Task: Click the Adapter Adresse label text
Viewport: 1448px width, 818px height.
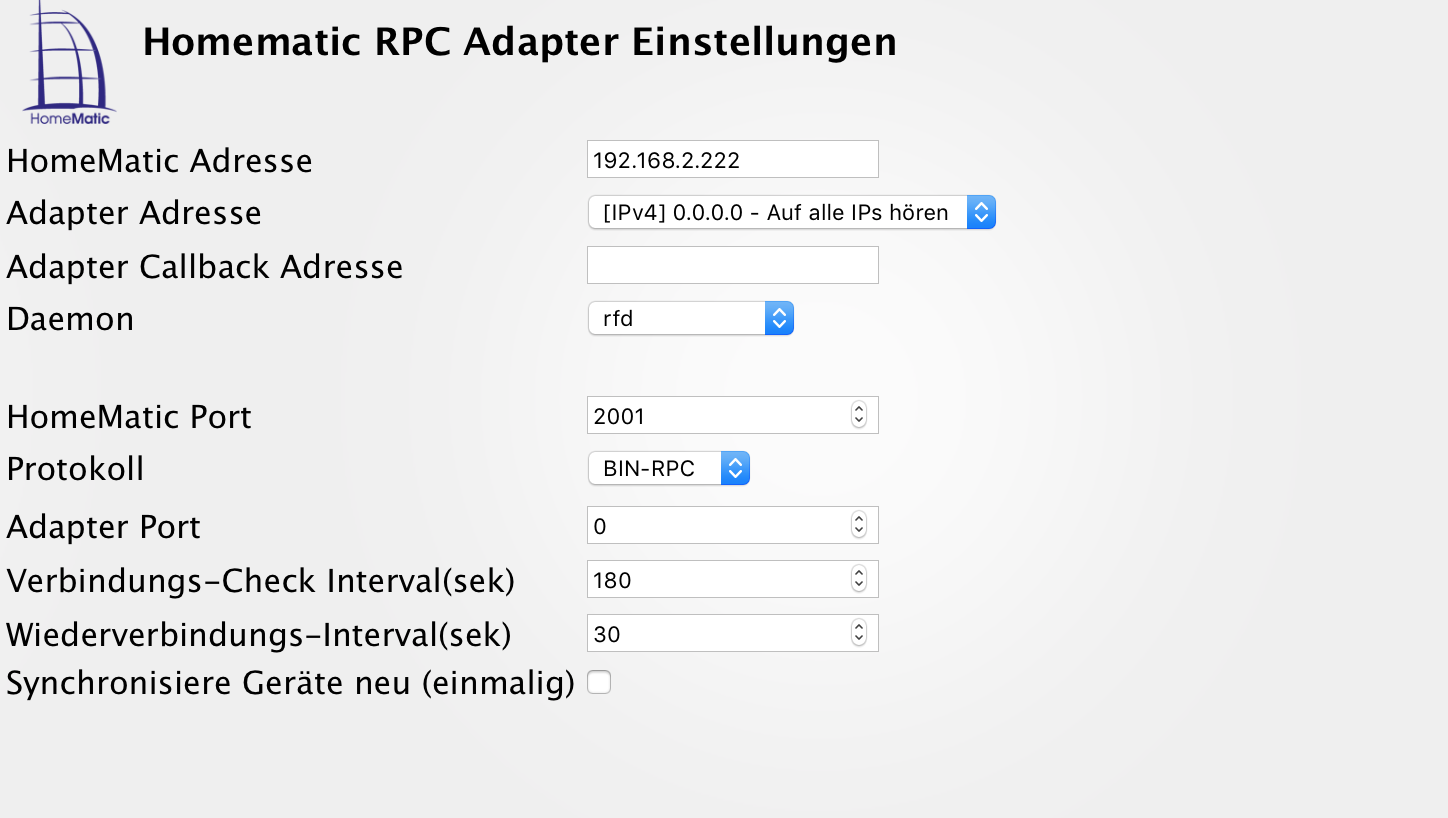Action: [x=134, y=213]
